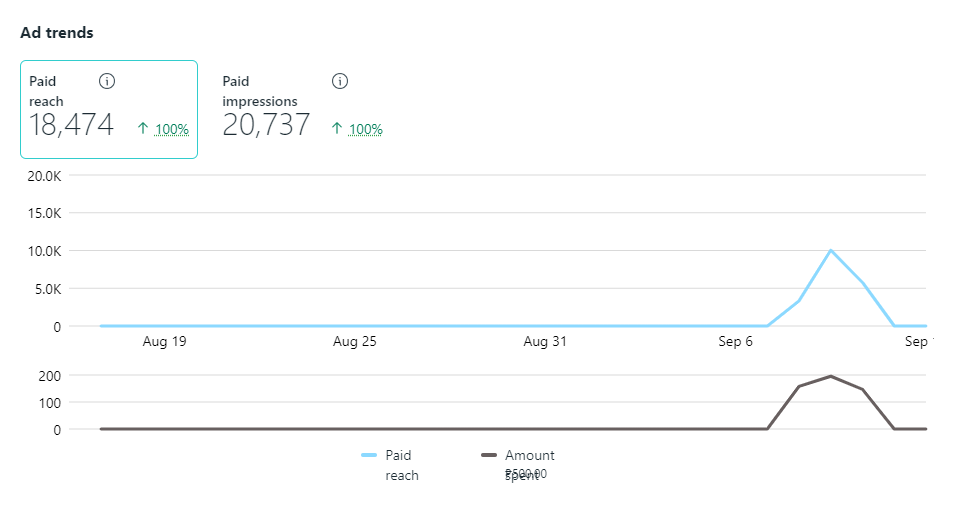Open the 100% change link for Paid impressions

366,129
